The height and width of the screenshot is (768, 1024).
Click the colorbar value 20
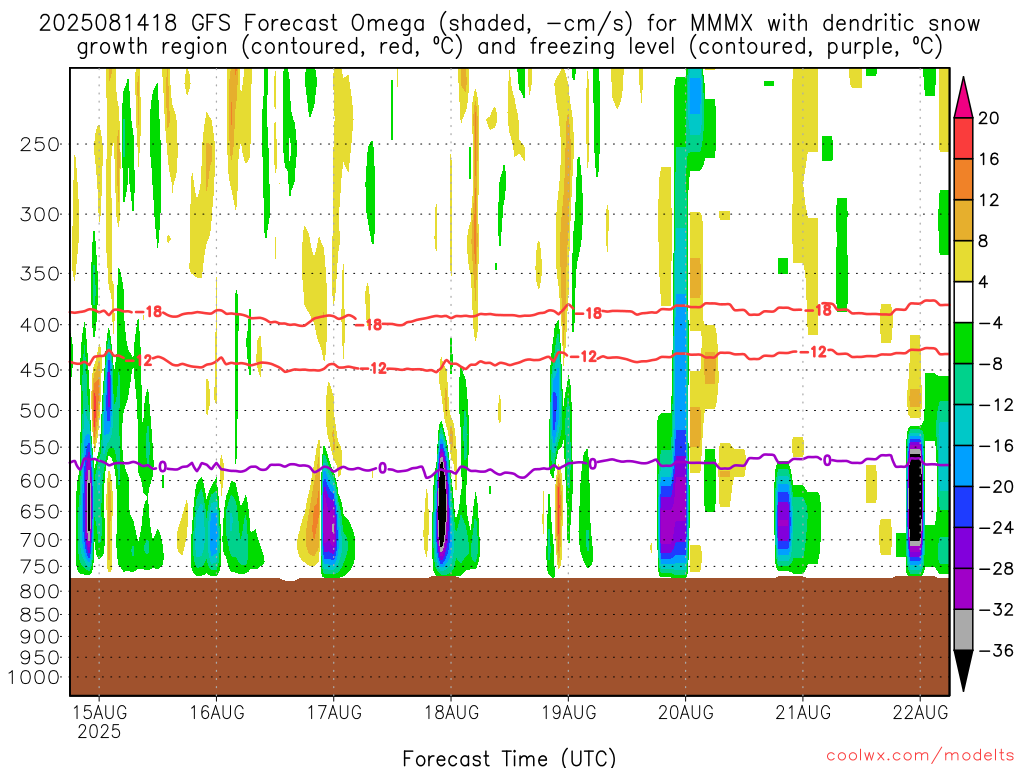pyautogui.click(x=988, y=118)
